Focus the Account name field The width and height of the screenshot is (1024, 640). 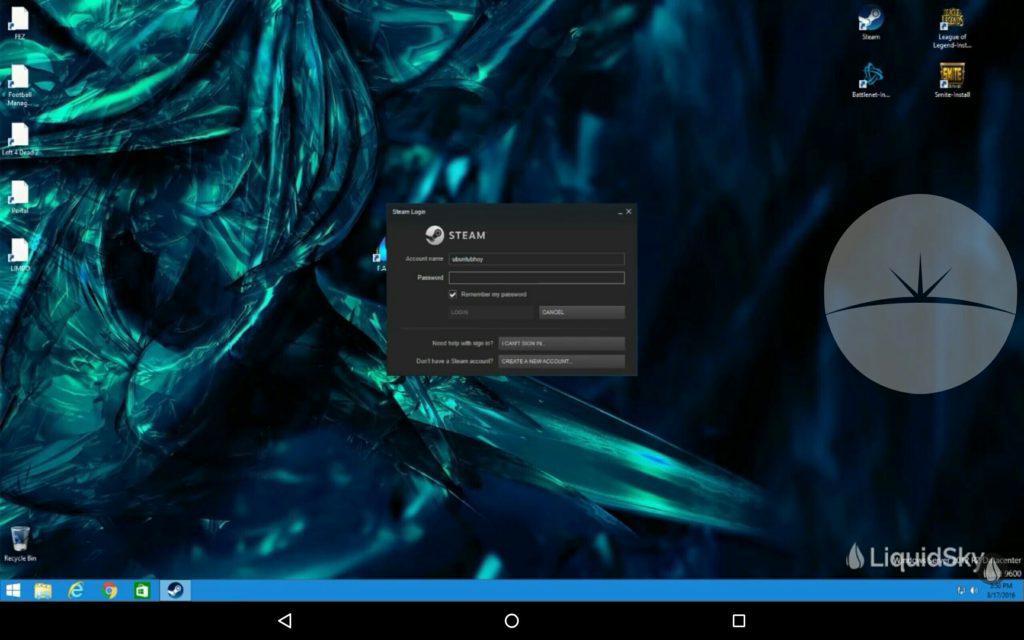(537, 259)
